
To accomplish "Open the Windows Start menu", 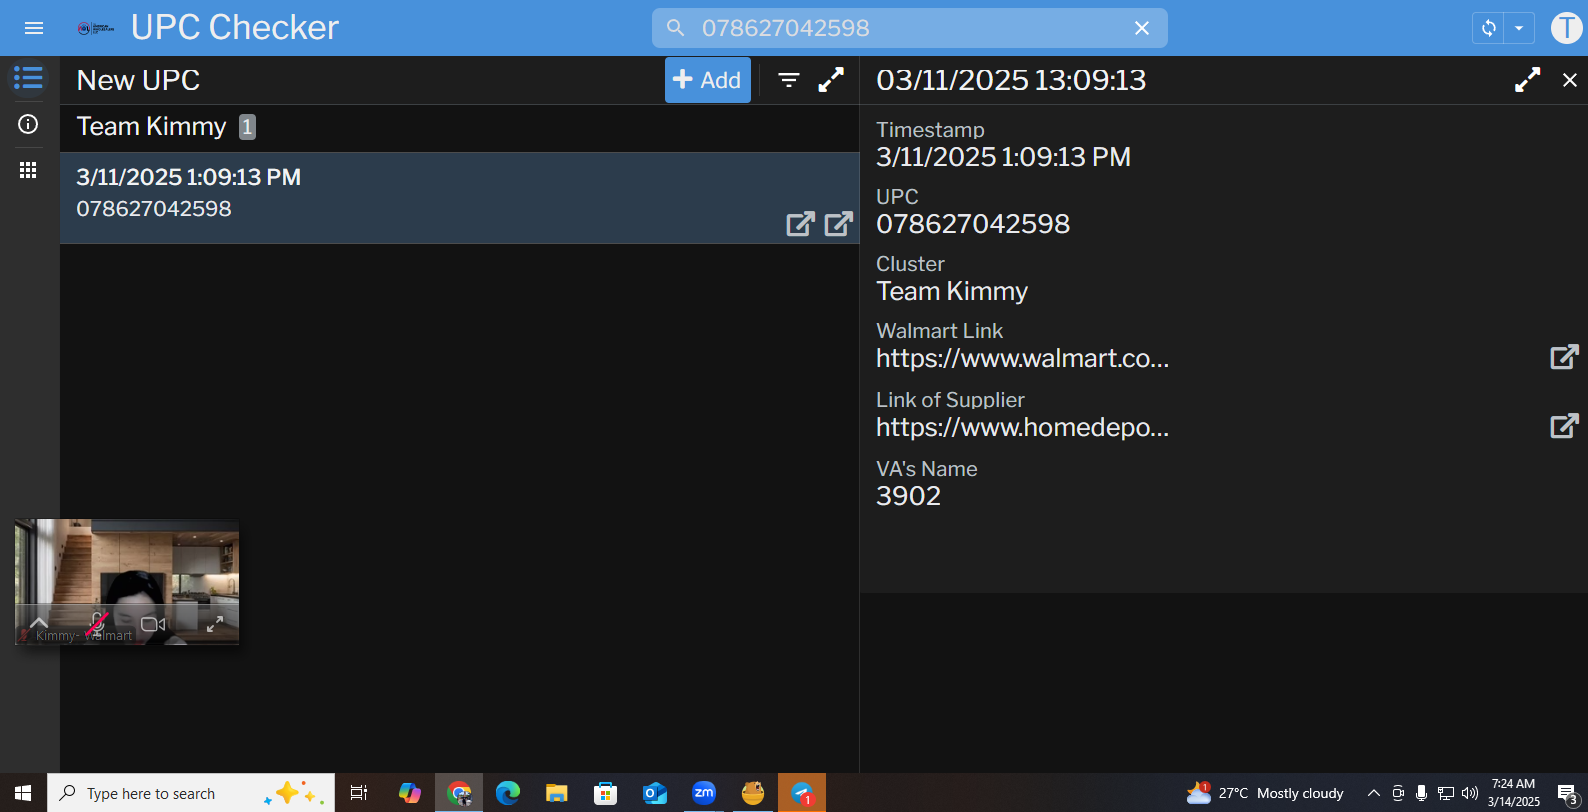I will tap(23, 793).
